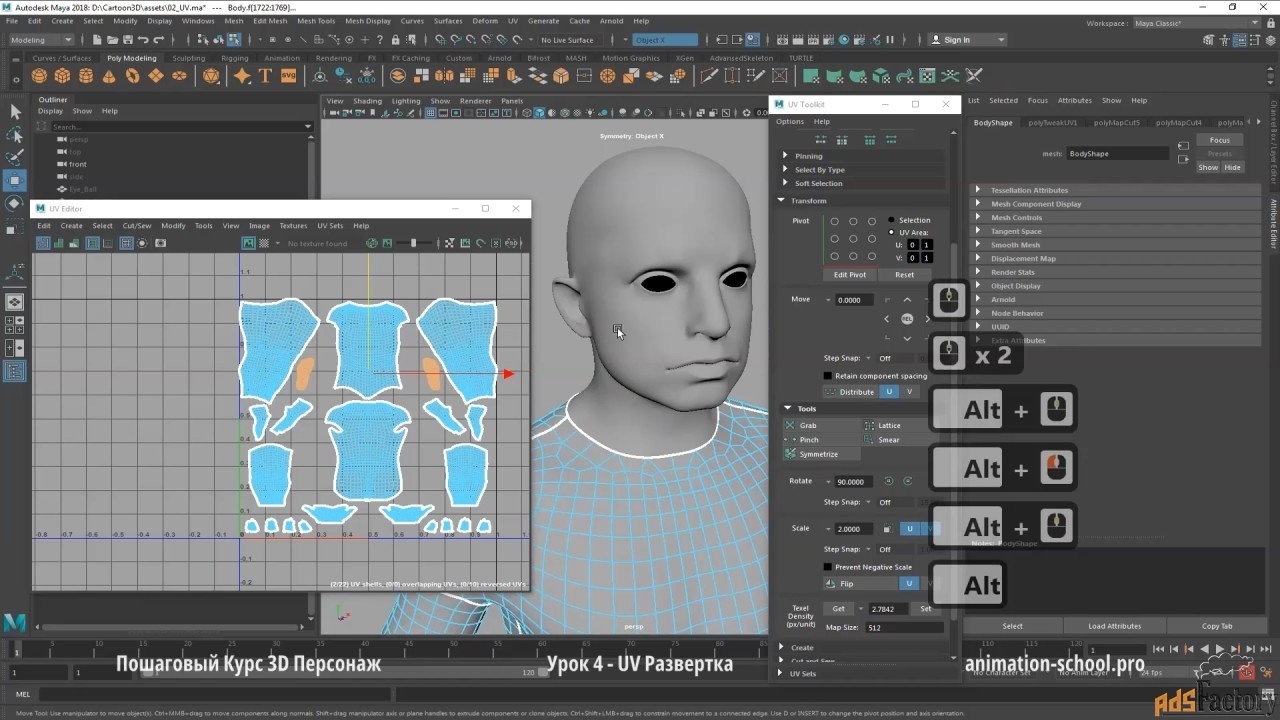
Task: Select the Symmetrize tool in UV Toolkit
Action: pos(821,454)
